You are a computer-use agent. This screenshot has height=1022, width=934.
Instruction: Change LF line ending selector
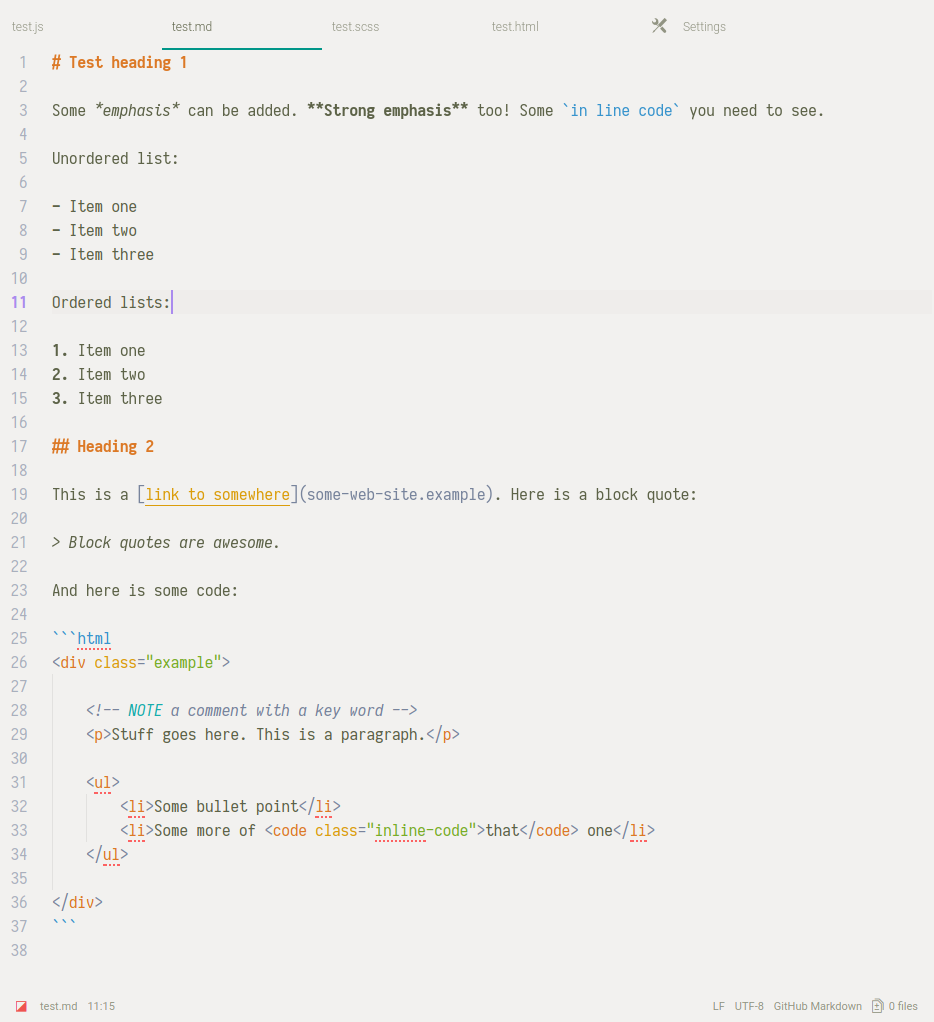pyautogui.click(x=718, y=1006)
